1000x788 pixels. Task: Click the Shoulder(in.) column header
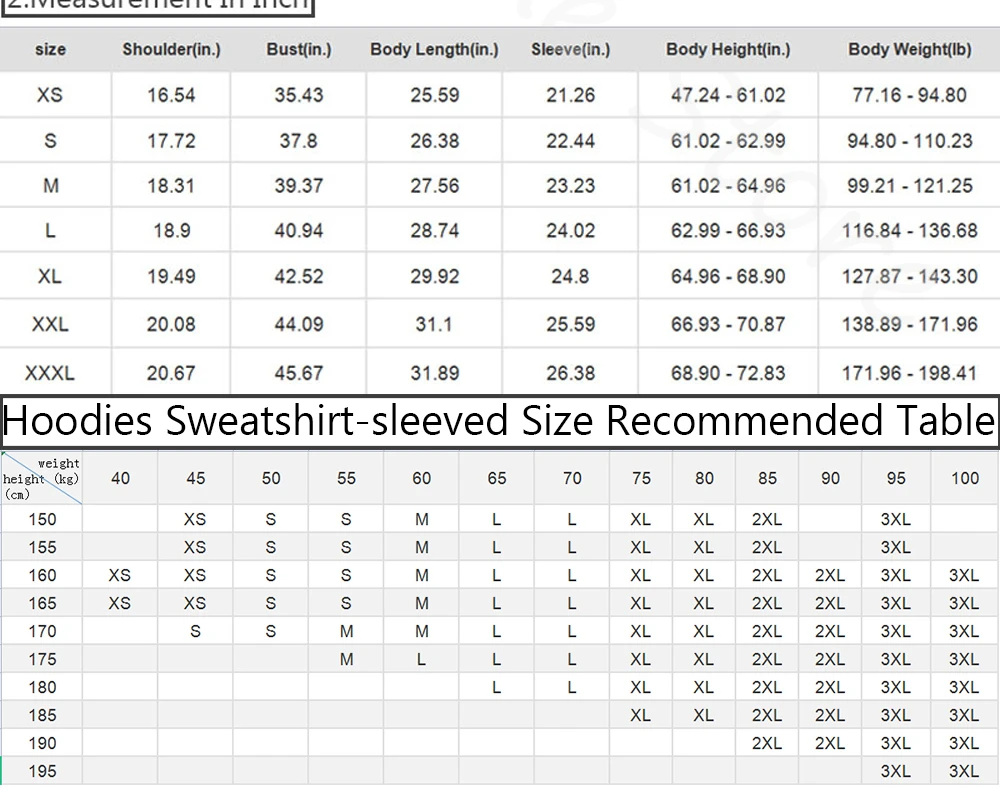click(x=171, y=50)
